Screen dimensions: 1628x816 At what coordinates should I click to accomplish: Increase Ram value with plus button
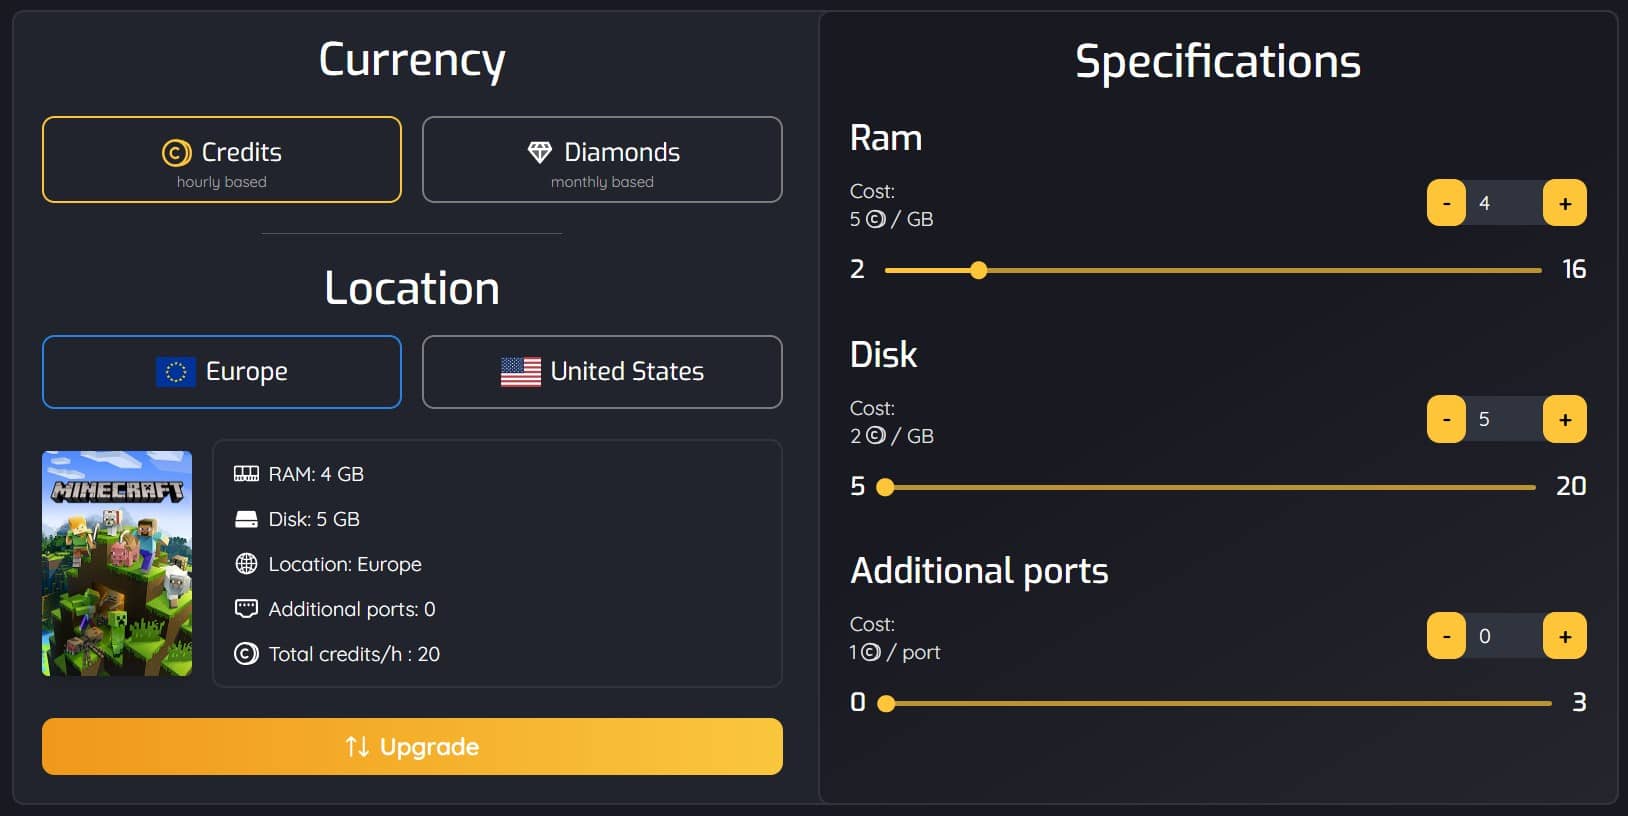[1565, 202]
